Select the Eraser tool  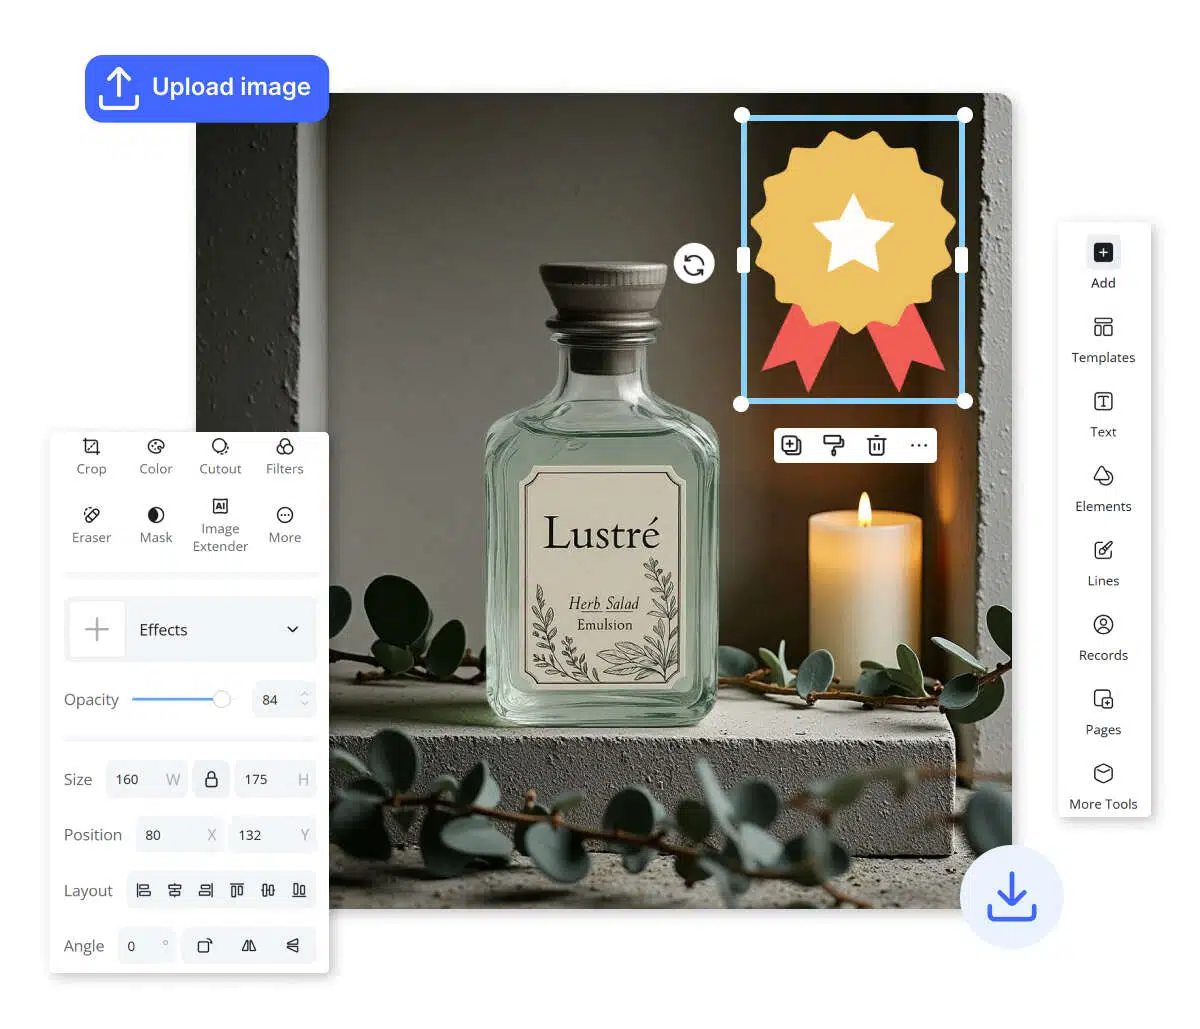point(91,524)
